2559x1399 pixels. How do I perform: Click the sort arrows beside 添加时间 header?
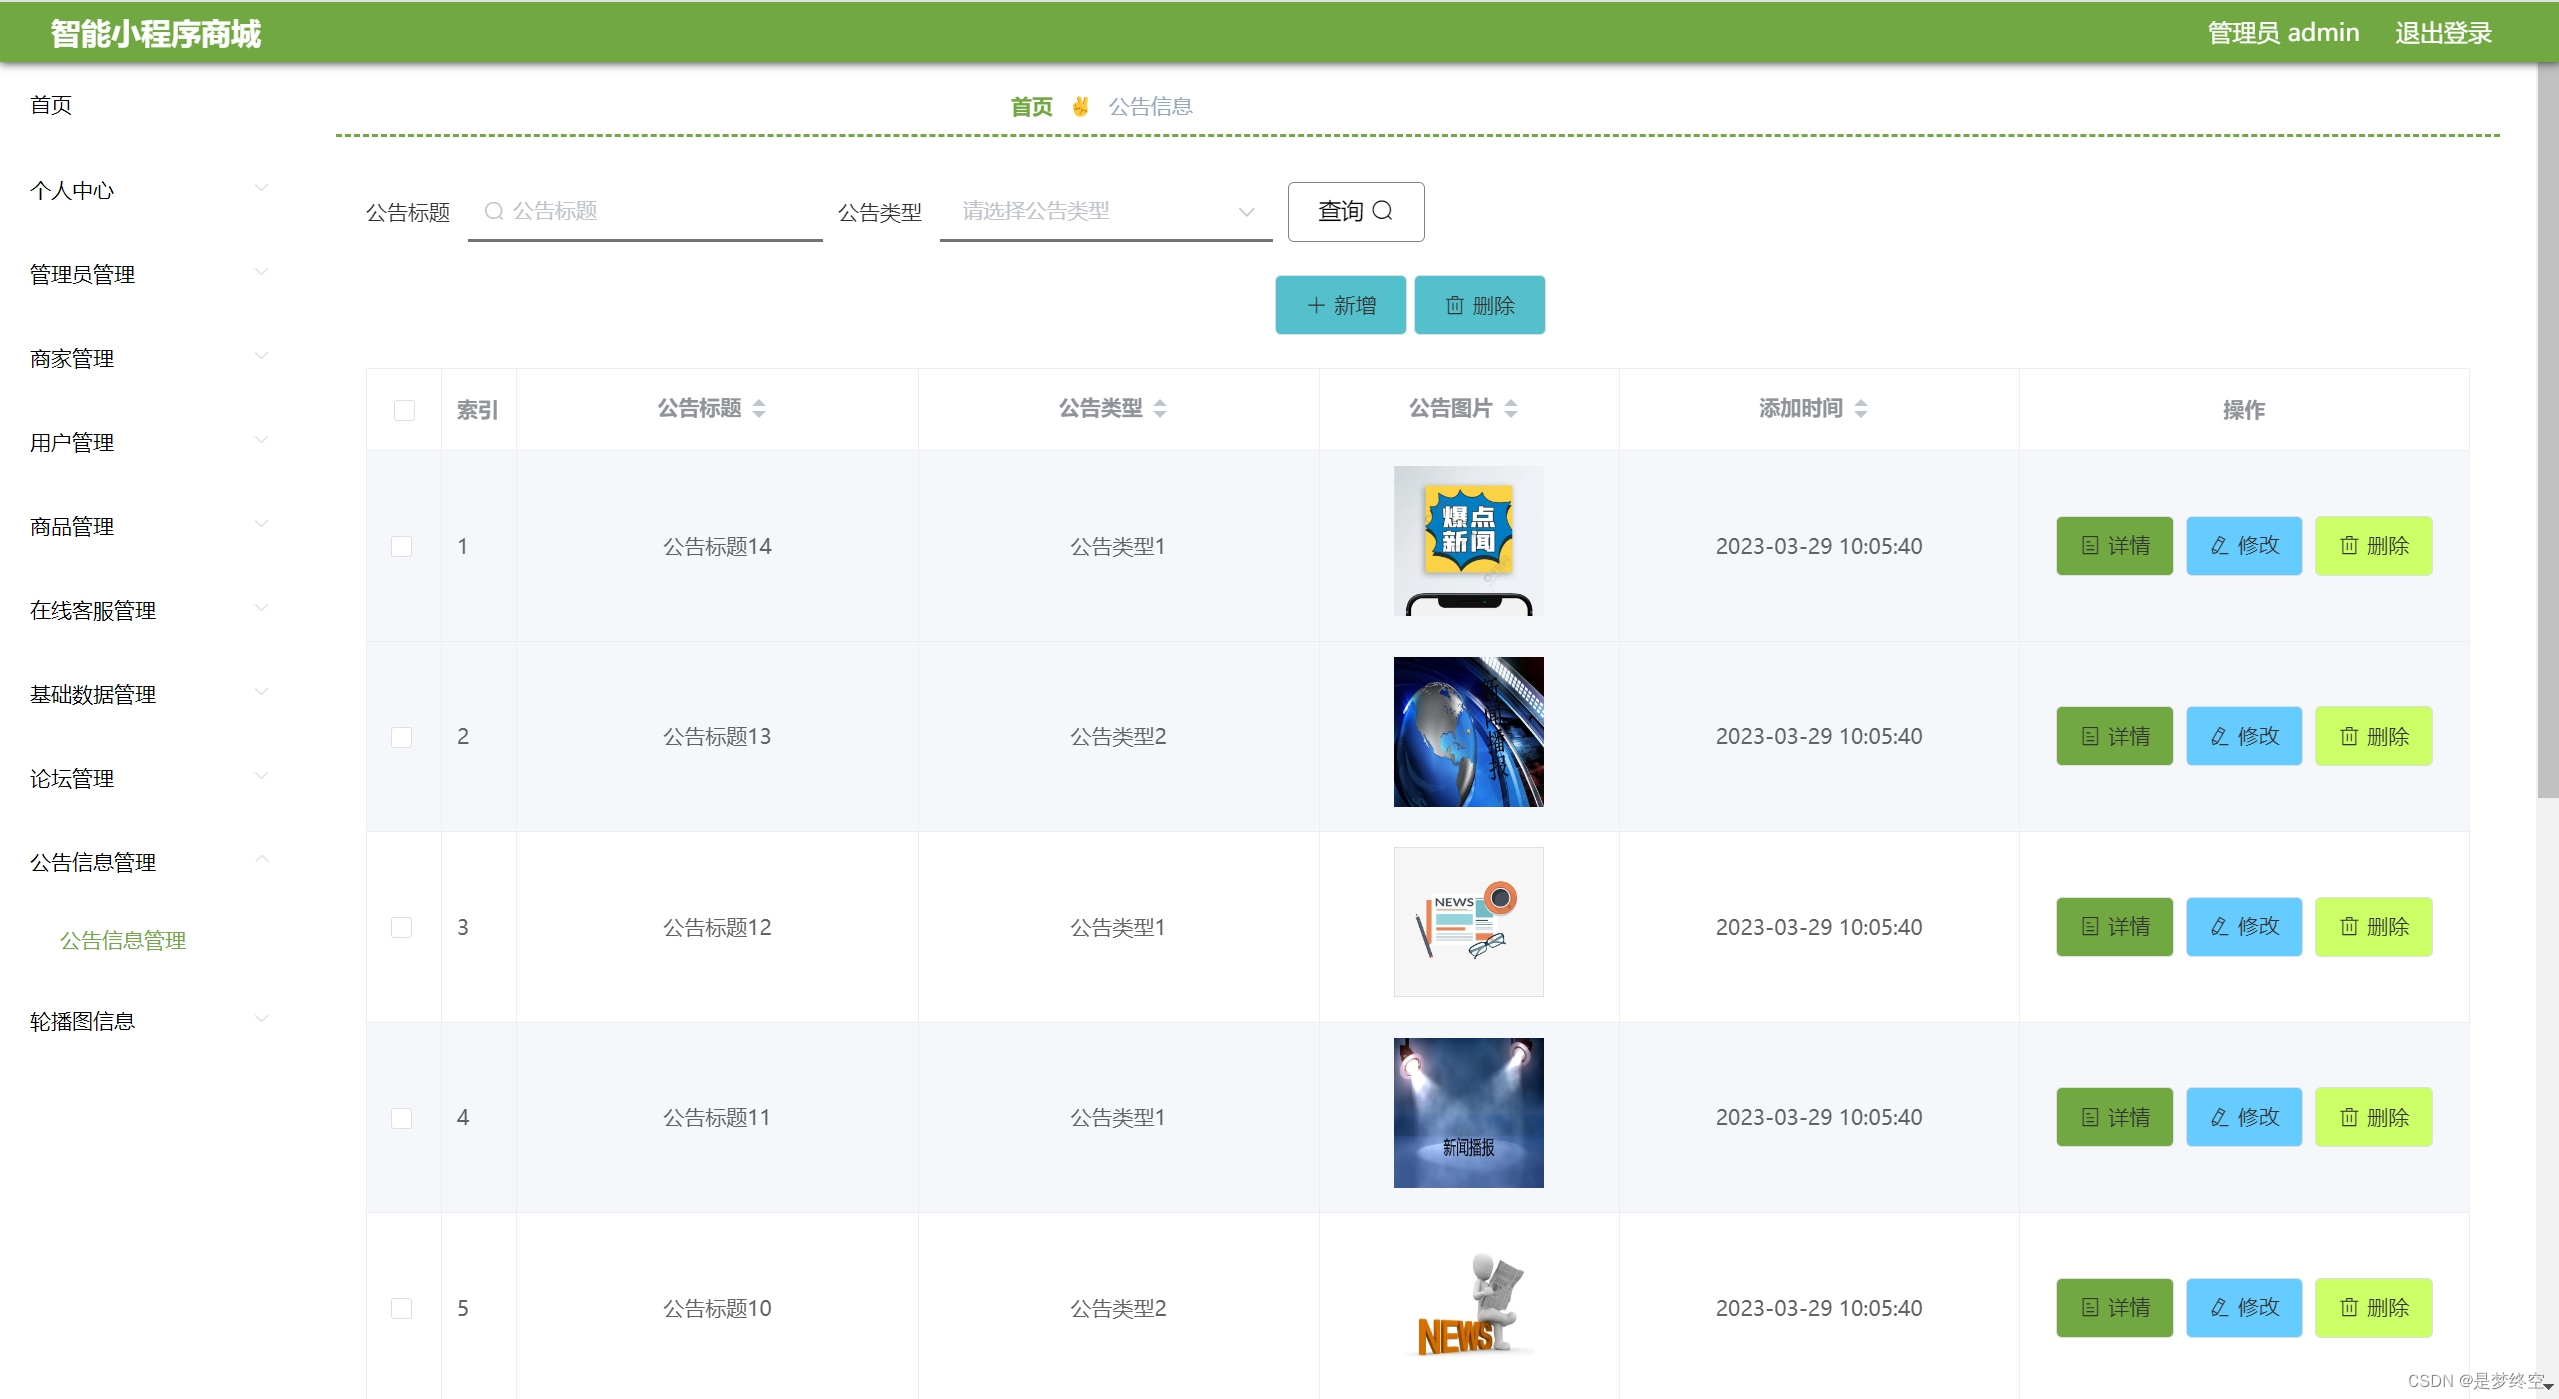[1861, 408]
